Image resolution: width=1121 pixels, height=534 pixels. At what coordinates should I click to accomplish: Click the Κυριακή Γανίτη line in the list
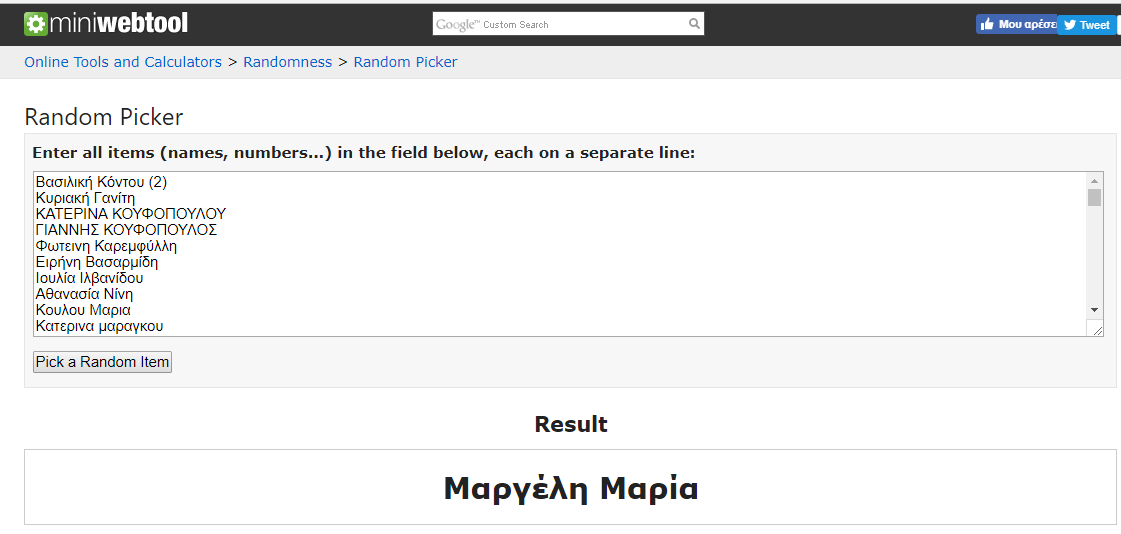pos(85,198)
